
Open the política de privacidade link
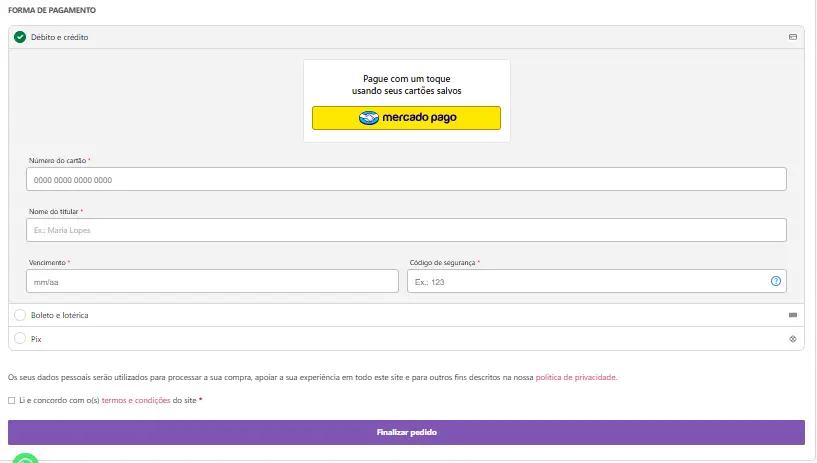(x=576, y=377)
